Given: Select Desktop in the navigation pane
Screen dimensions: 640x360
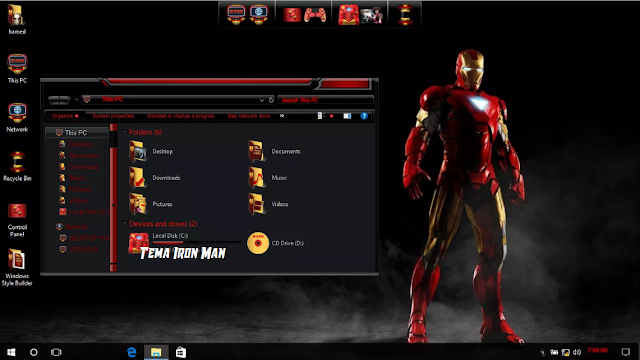Looking at the screenshot, I should tap(80, 144).
